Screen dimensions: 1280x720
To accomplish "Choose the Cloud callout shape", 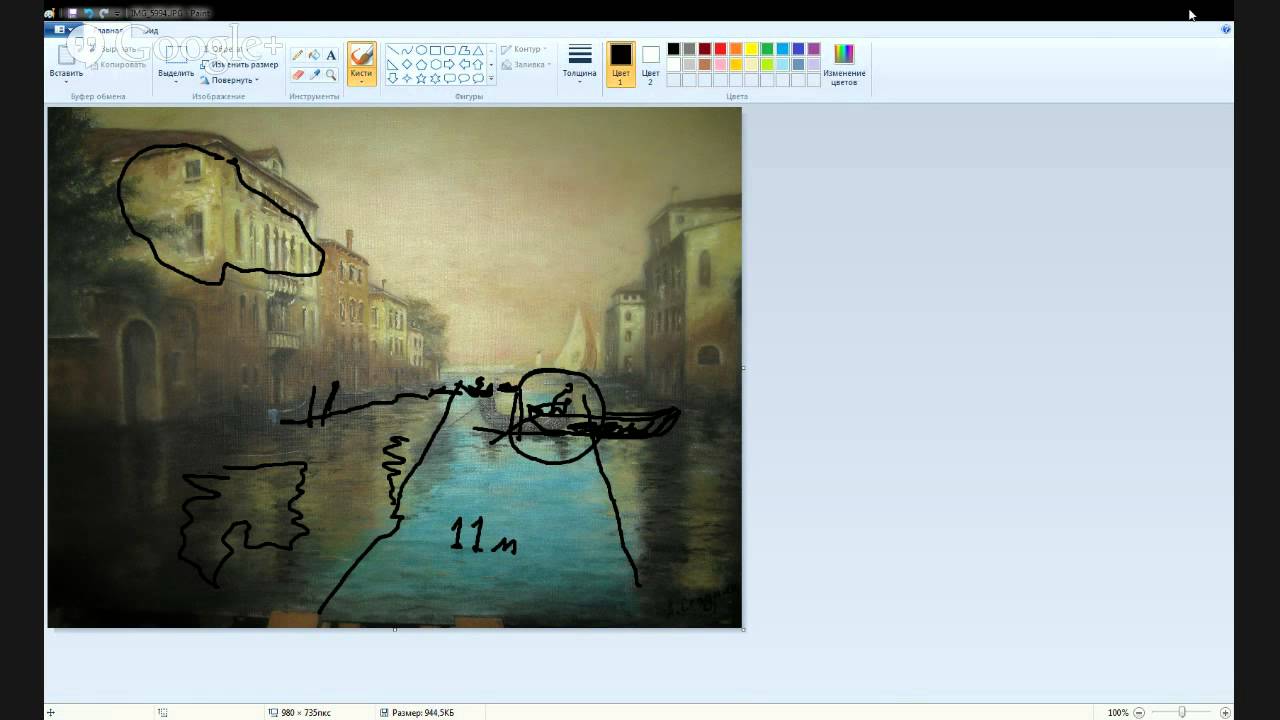I will point(478,78).
